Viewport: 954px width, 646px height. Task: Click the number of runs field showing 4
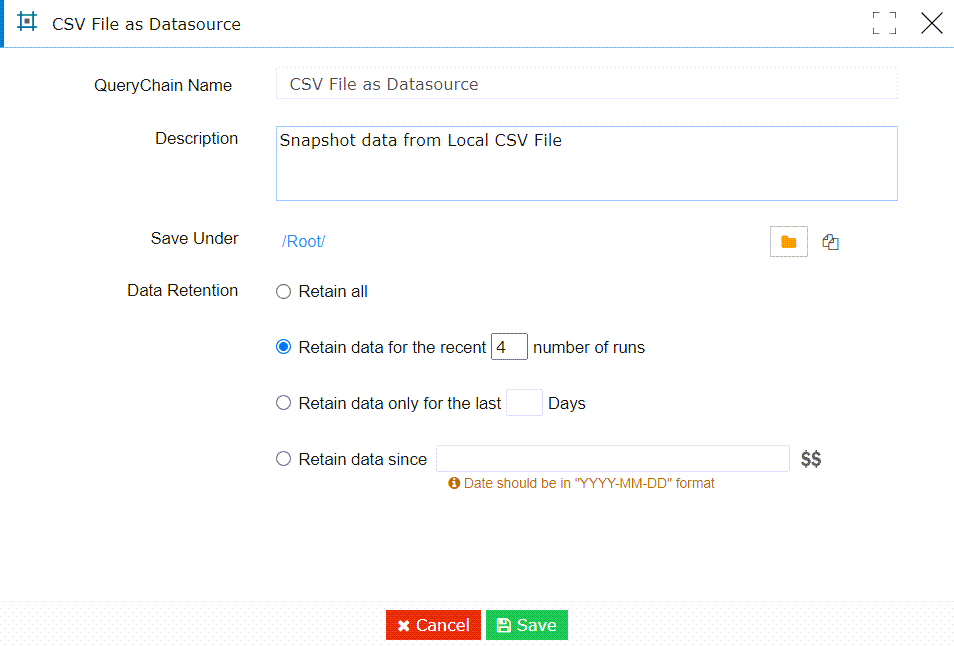click(x=508, y=346)
